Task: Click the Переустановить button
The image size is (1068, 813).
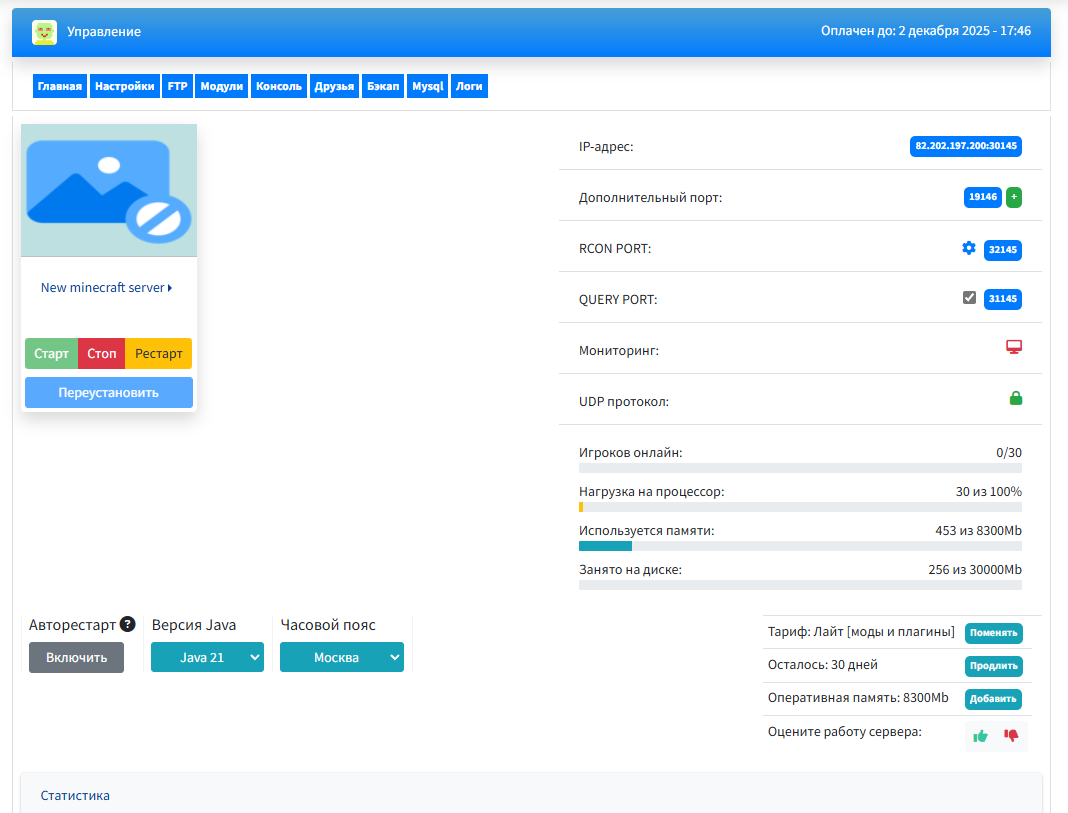Action: pos(108,392)
